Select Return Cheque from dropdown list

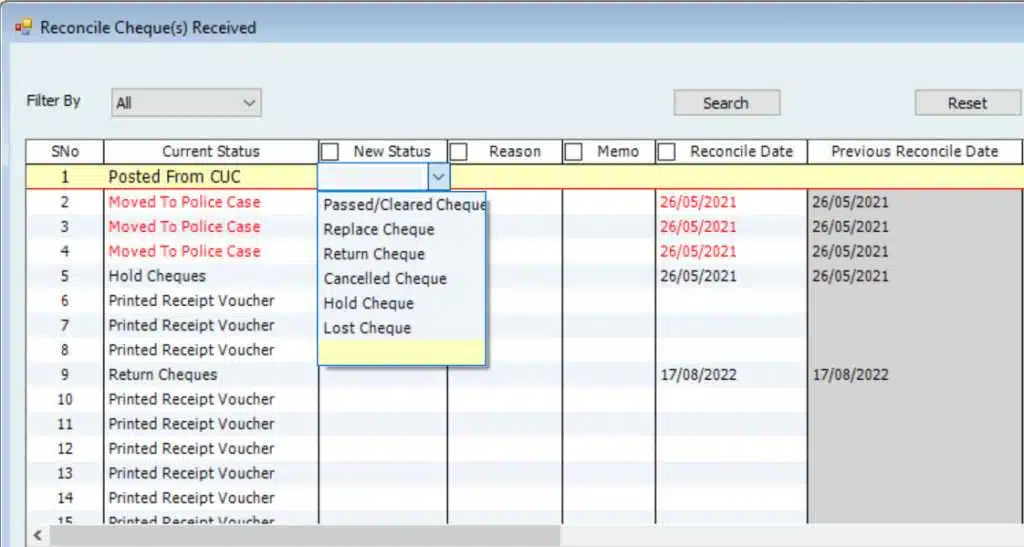click(374, 254)
